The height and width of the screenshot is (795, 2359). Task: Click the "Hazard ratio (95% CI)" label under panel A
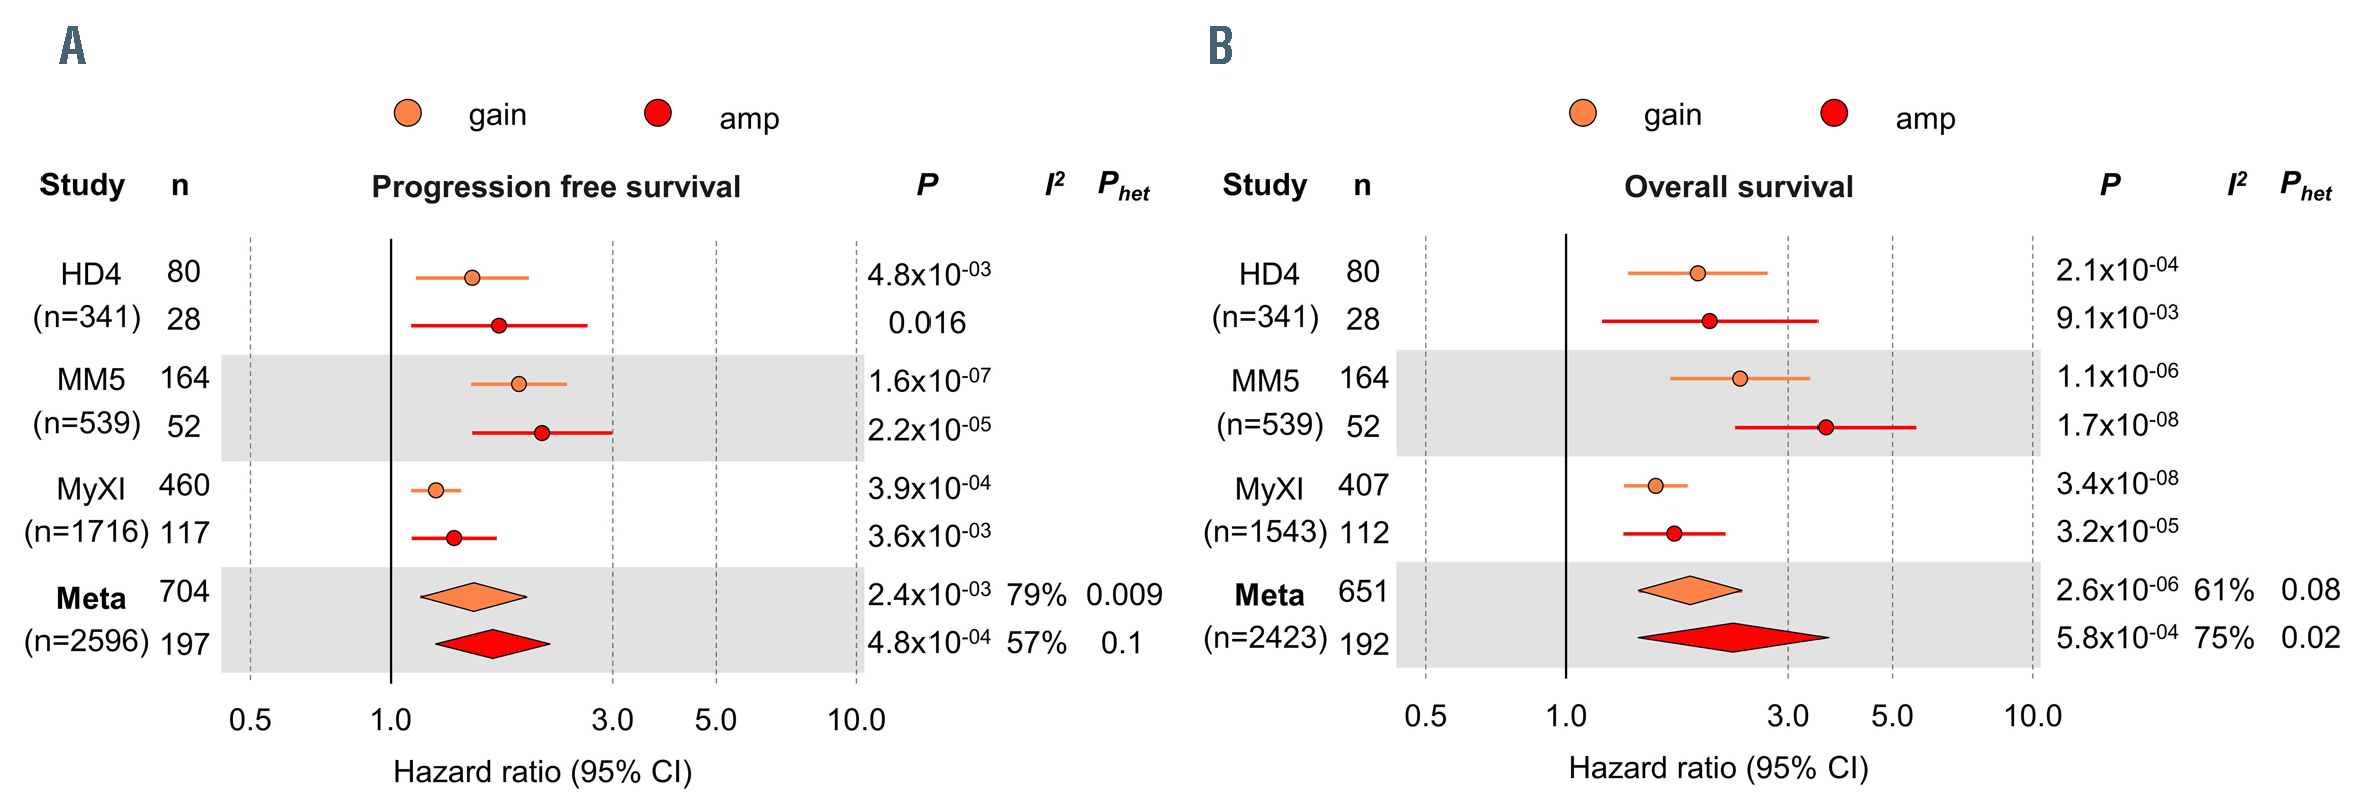click(542, 771)
